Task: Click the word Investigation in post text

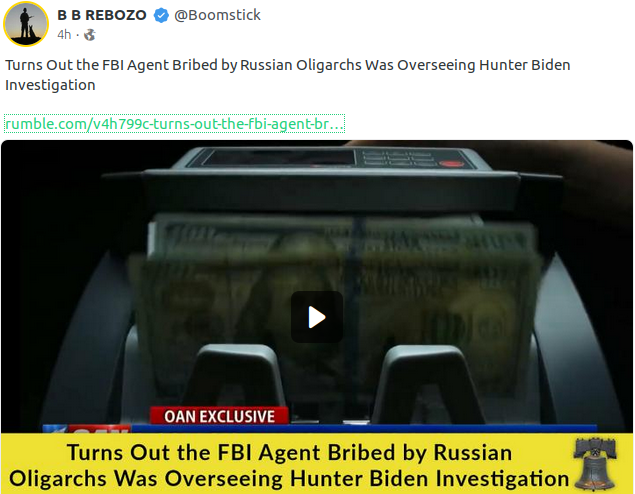Action: click(50, 85)
